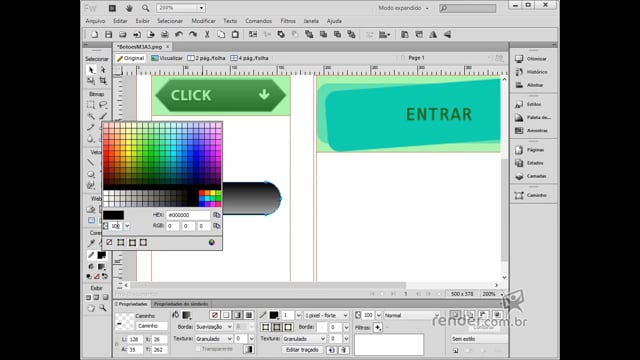This screenshot has width=640, height=360.
Task: Open the Caminho panel
Action: click(x=530, y=195)
